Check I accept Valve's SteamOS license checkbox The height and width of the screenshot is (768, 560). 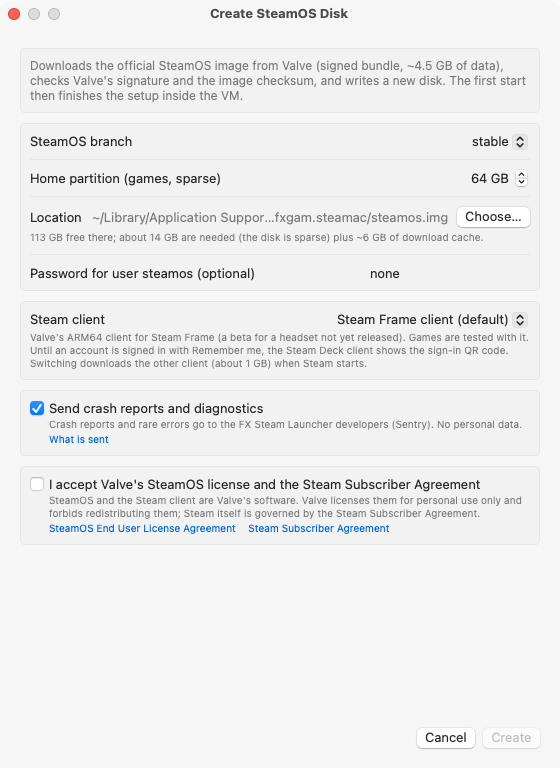click(37, 484)
